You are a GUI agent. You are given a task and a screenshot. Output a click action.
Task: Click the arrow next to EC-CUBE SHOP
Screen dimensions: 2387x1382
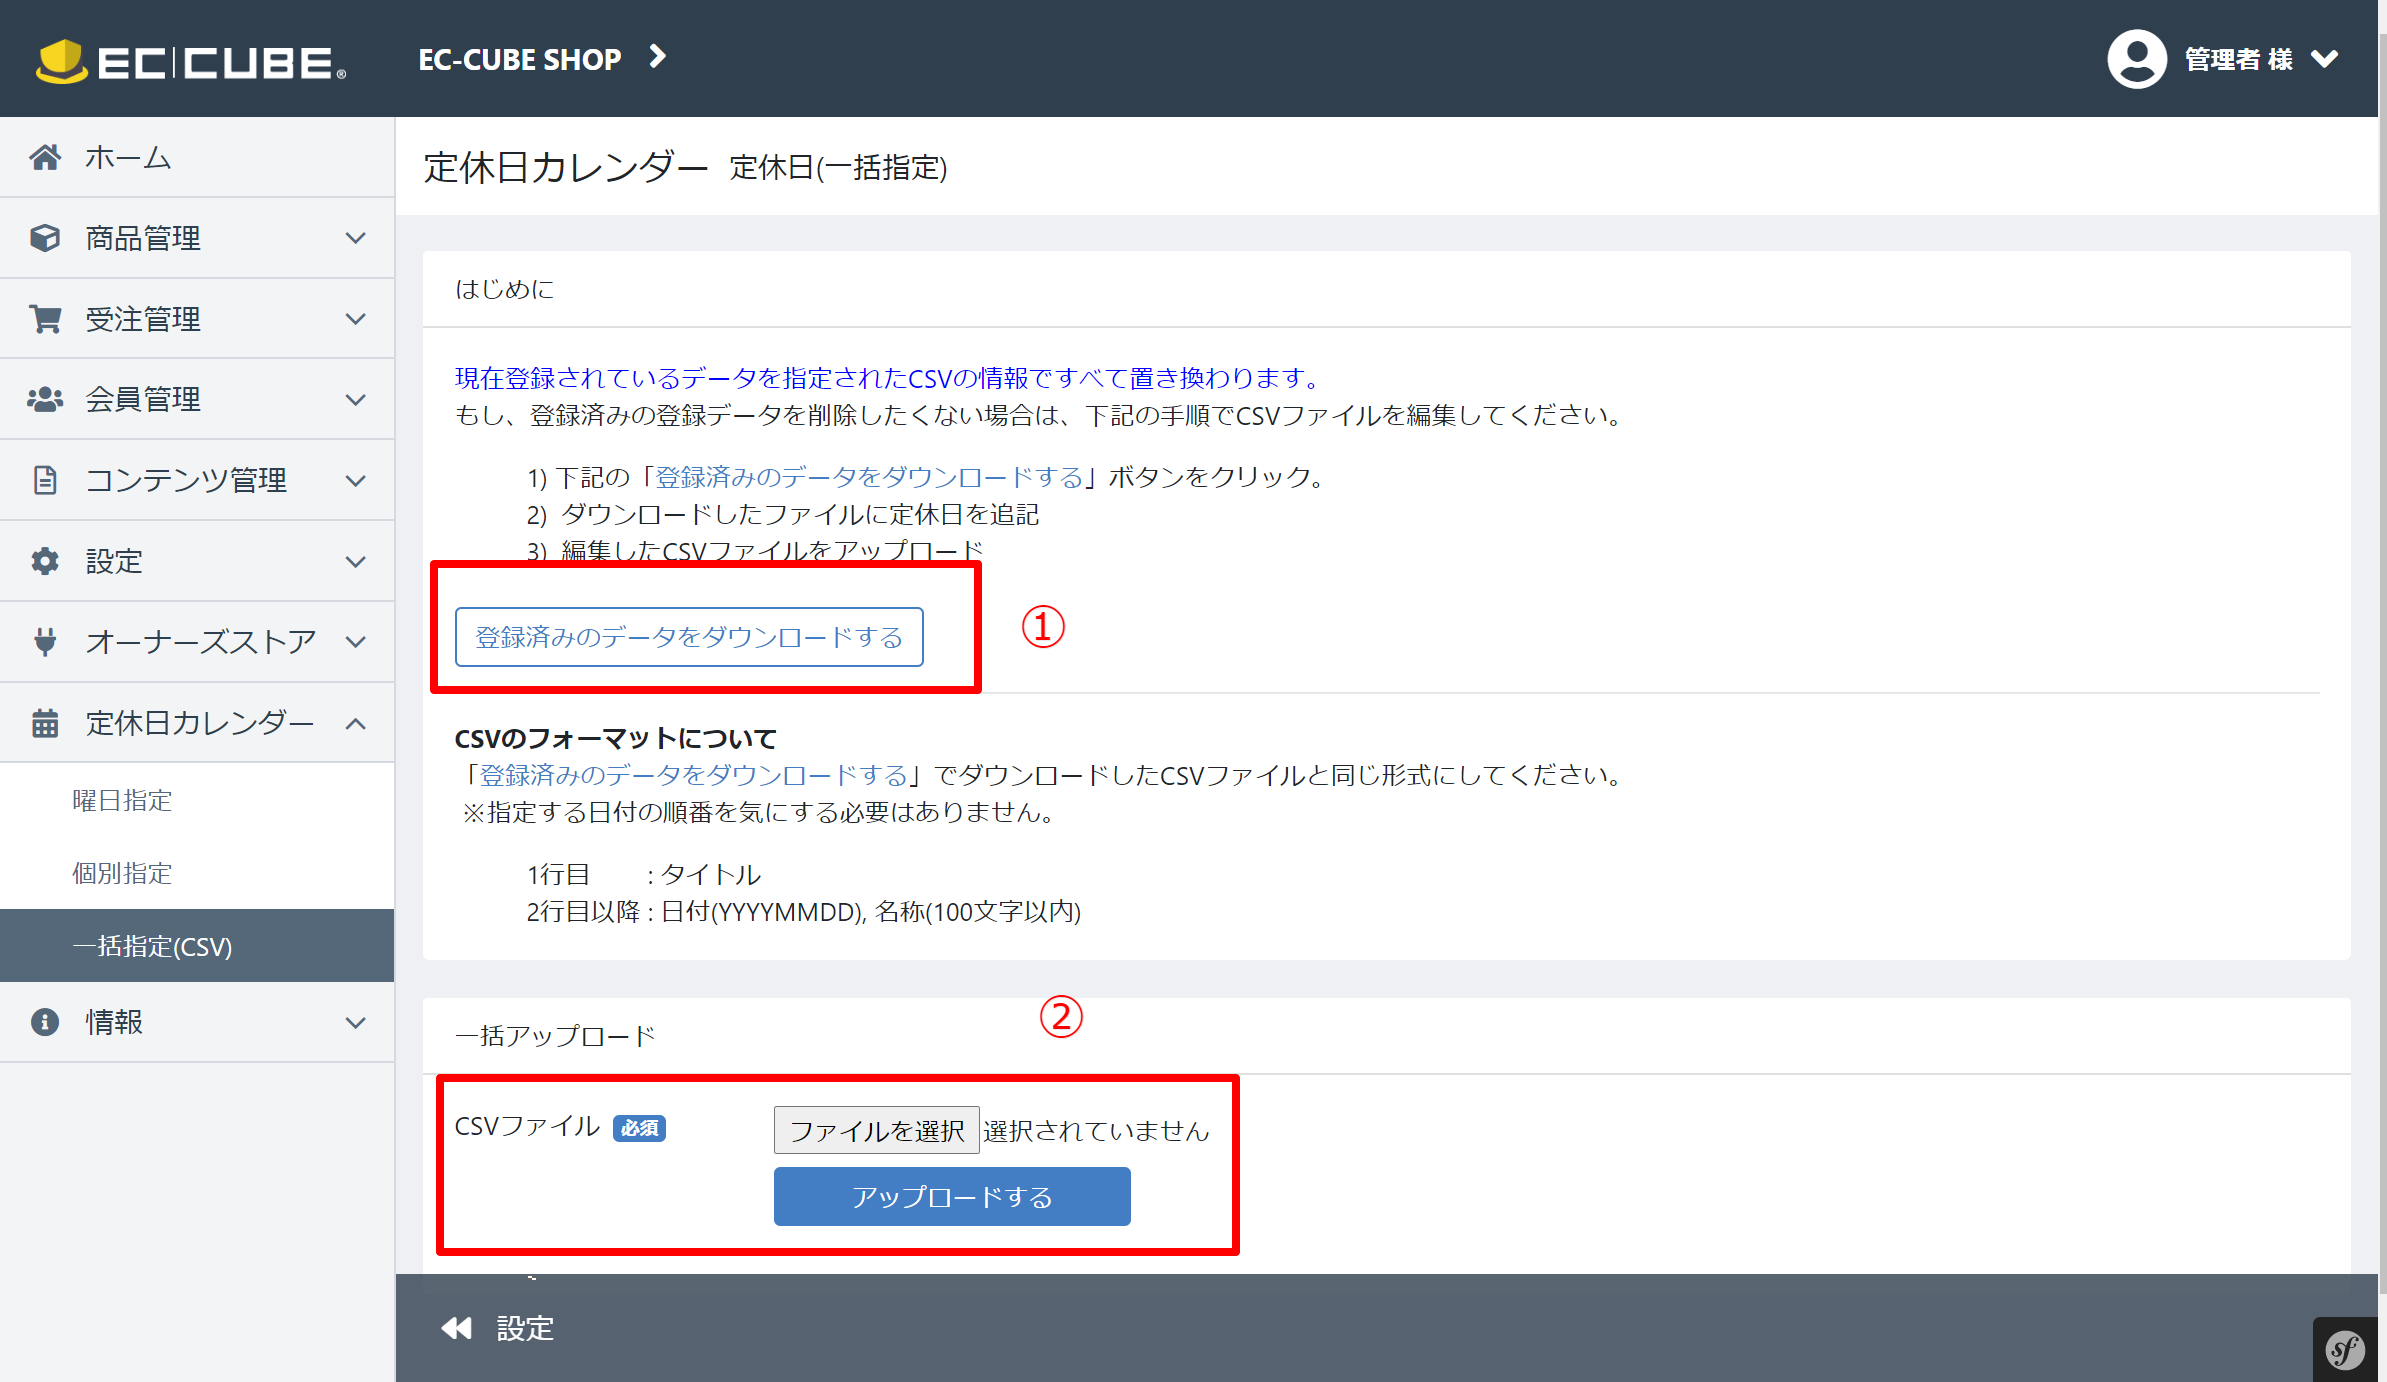657,57
